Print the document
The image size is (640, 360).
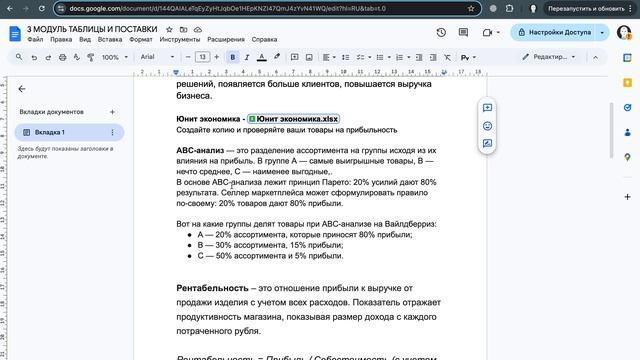62,58
